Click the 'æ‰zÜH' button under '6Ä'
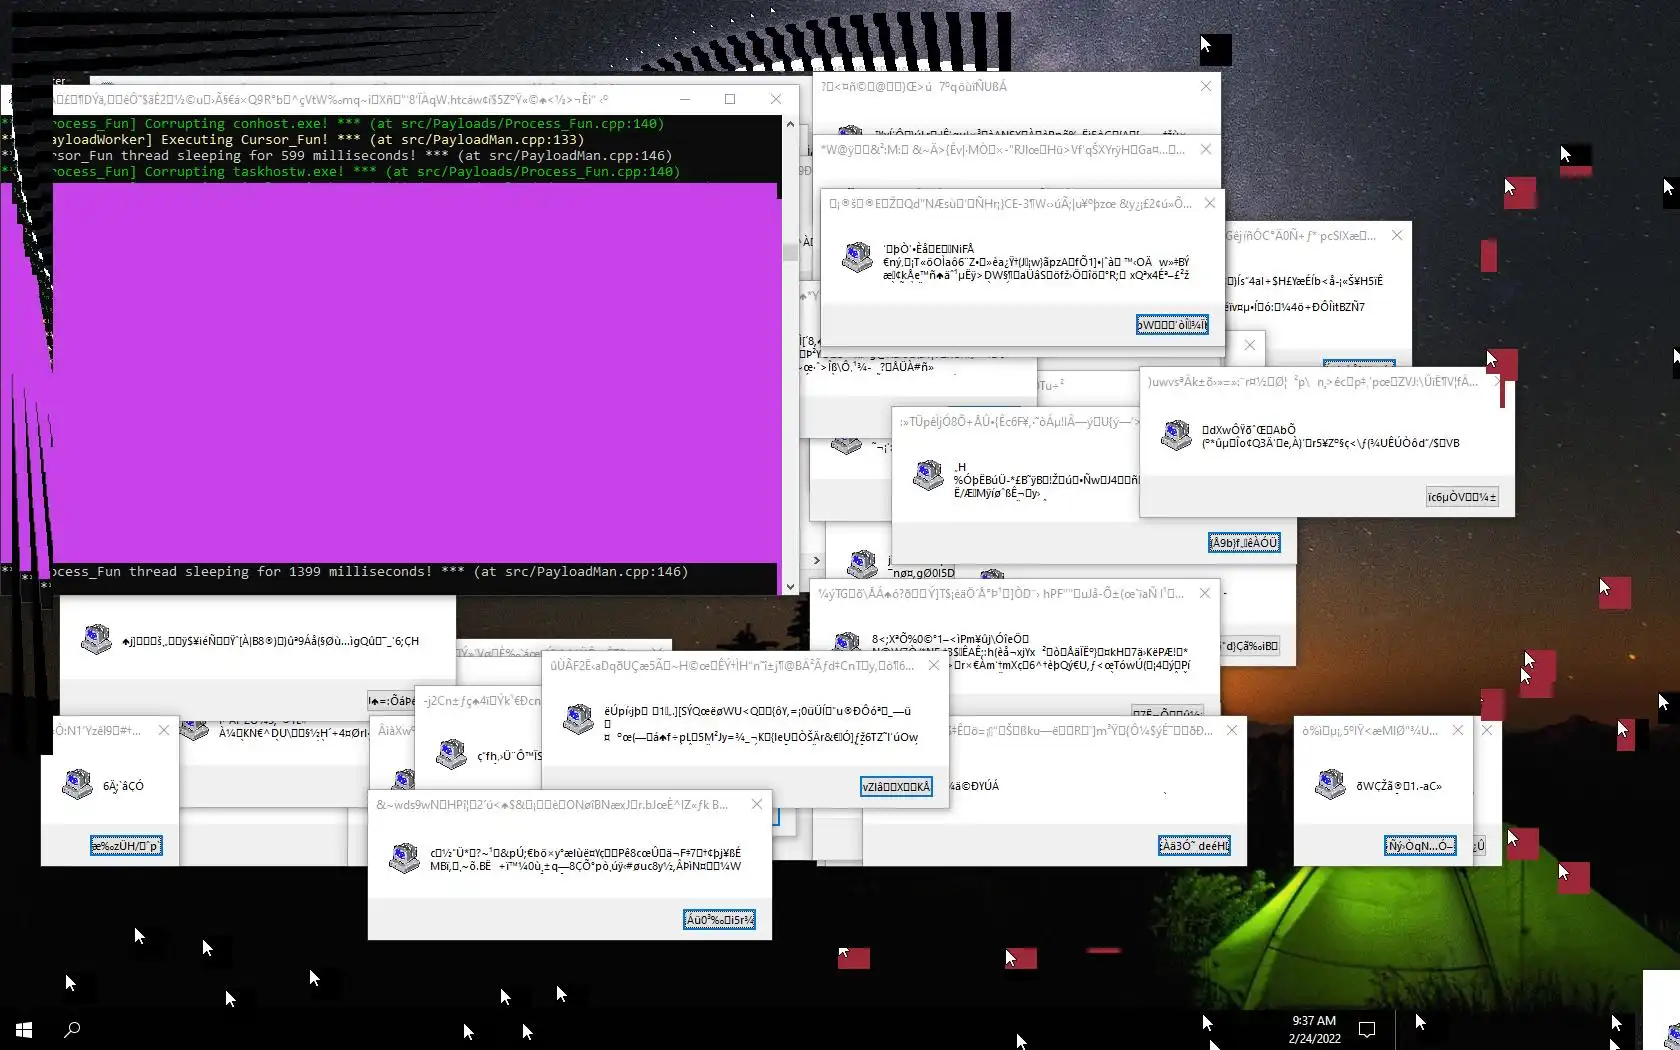This screenshot has height=1050, width=1680. [126, 846]
